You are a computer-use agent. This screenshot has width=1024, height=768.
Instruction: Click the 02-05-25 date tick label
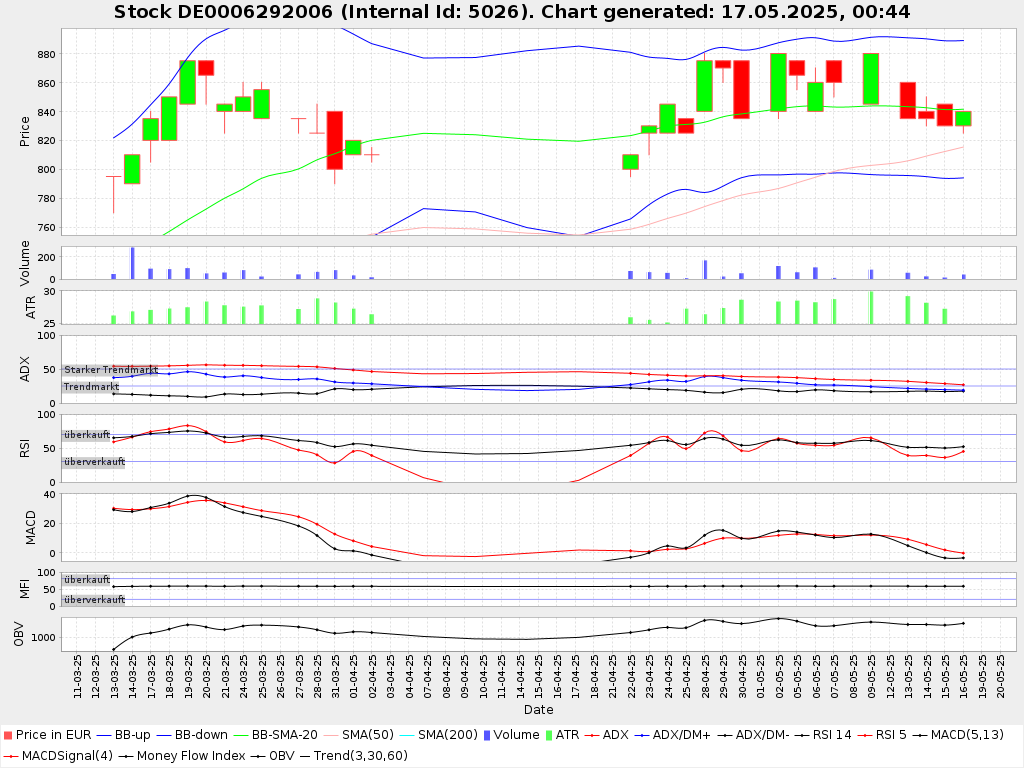click(x=778, y=677)
